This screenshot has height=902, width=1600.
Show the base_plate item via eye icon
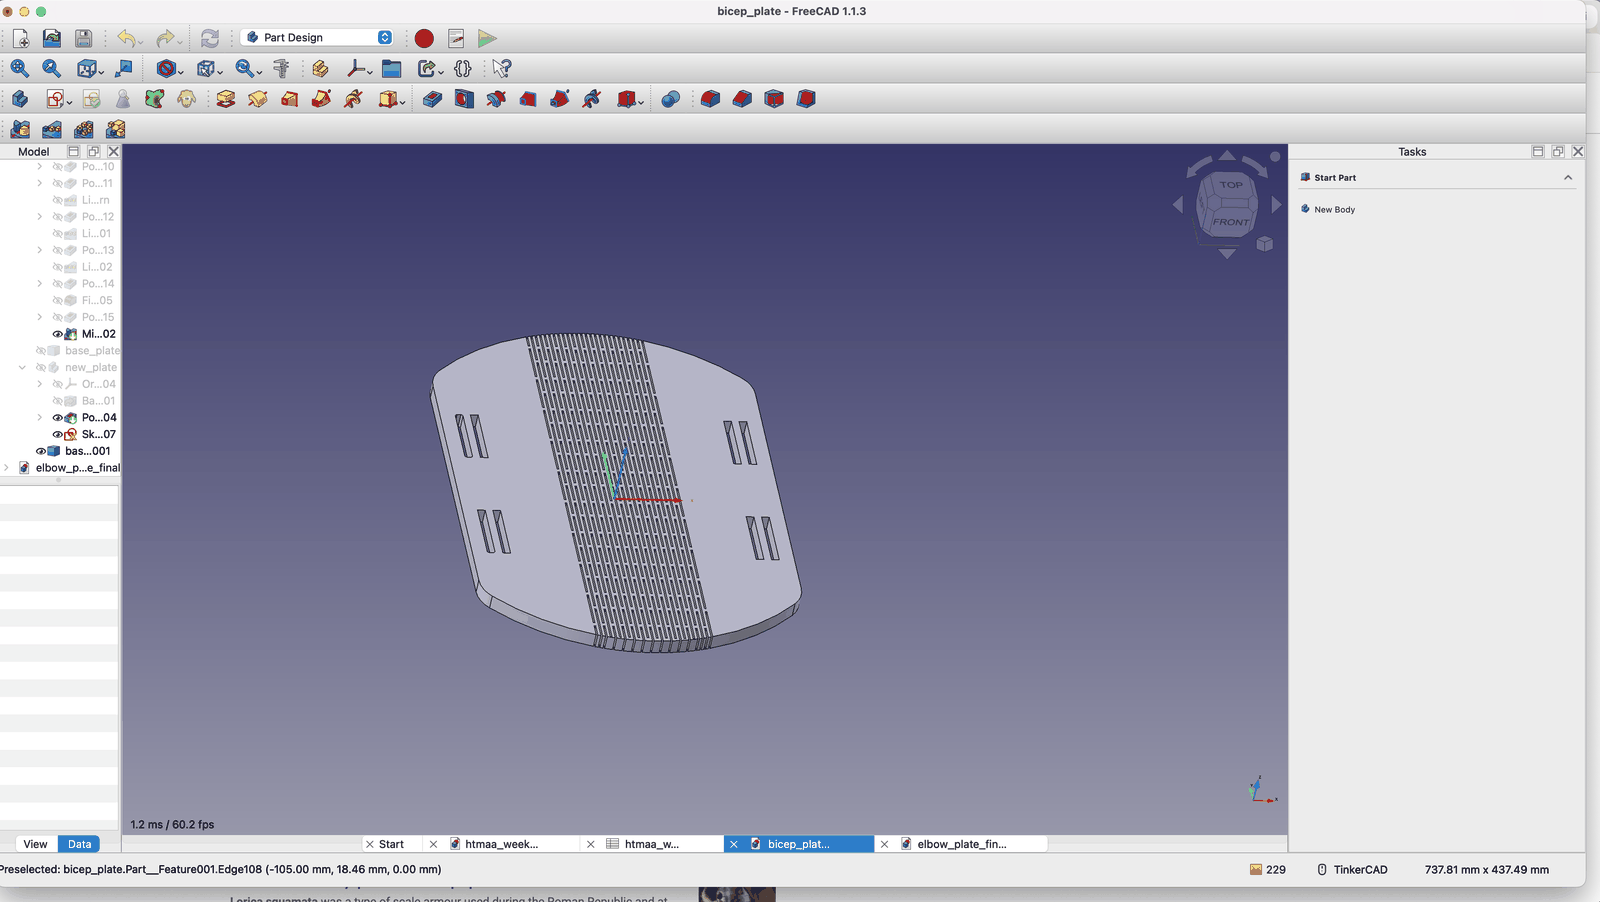point(41,351)
